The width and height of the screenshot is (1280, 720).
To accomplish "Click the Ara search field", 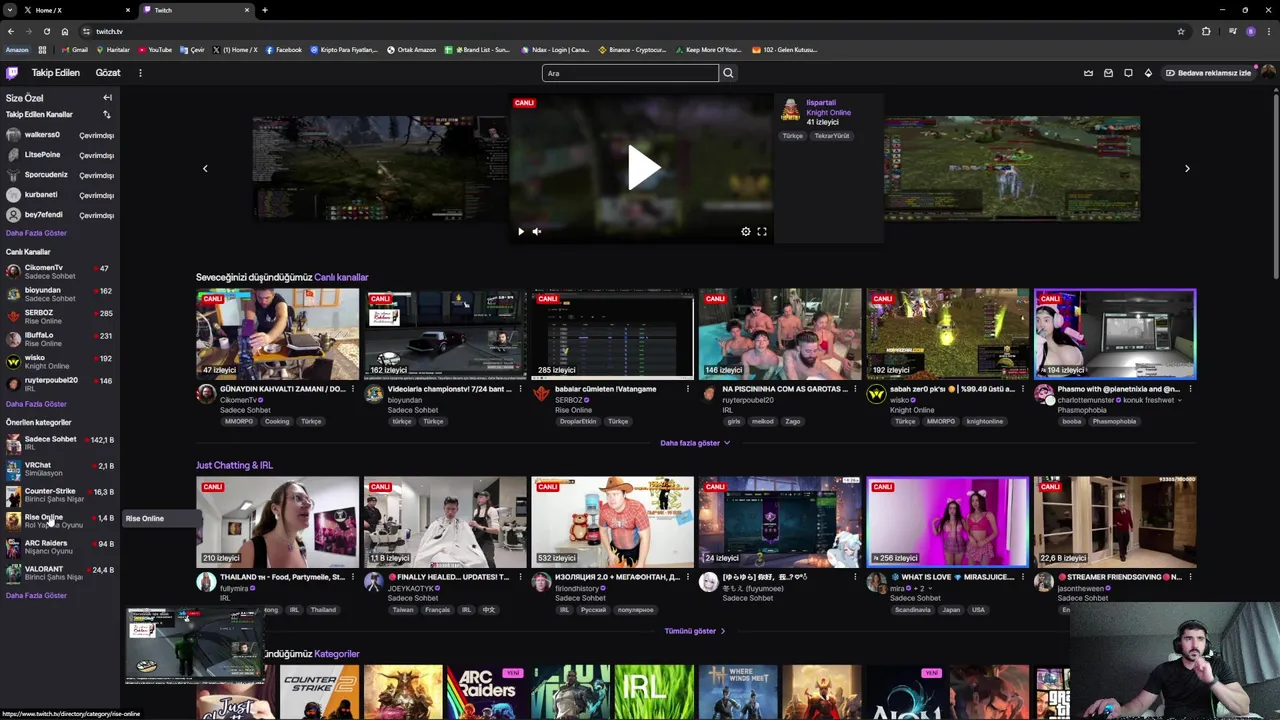I will click(x=630, y=73).
